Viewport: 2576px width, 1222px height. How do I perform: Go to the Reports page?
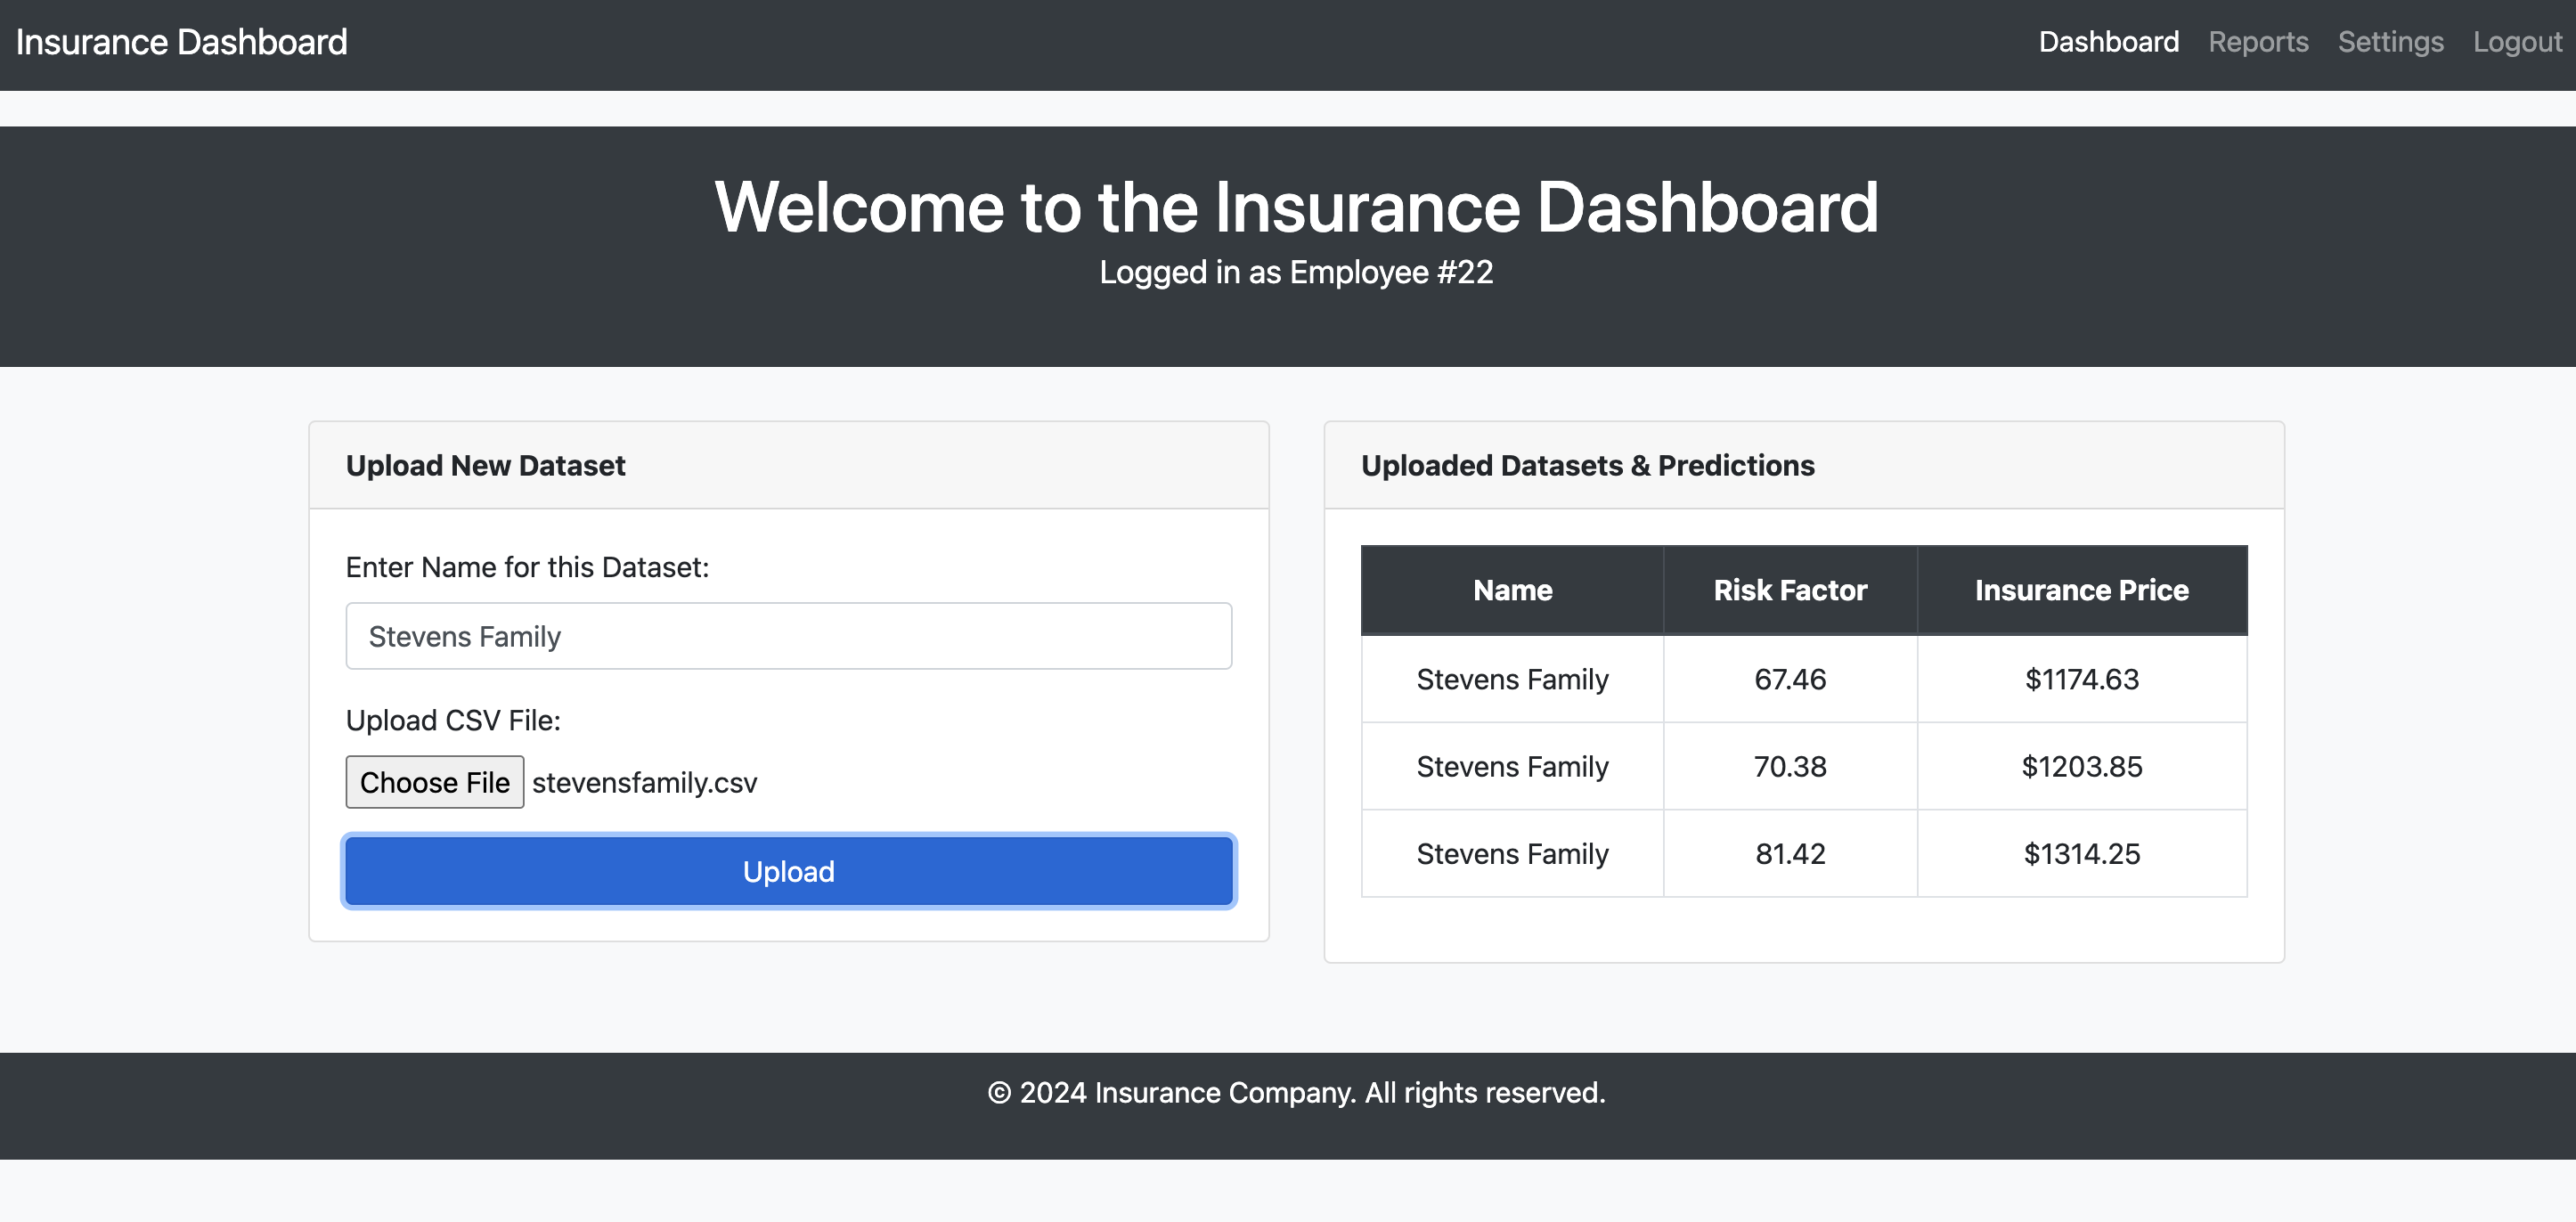click(x=2258, y=42)
